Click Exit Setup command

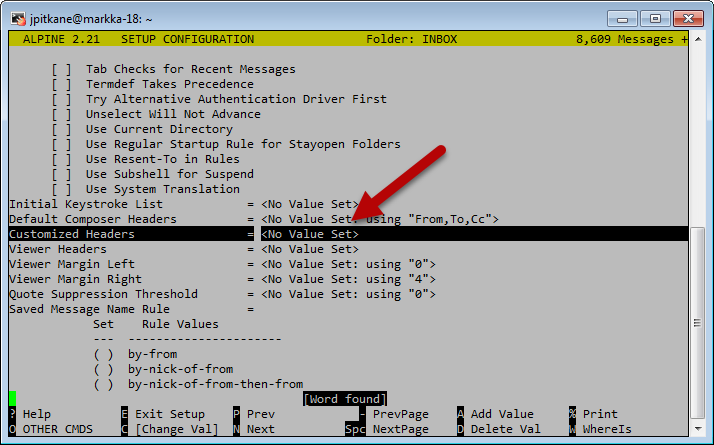pos(163,414)
